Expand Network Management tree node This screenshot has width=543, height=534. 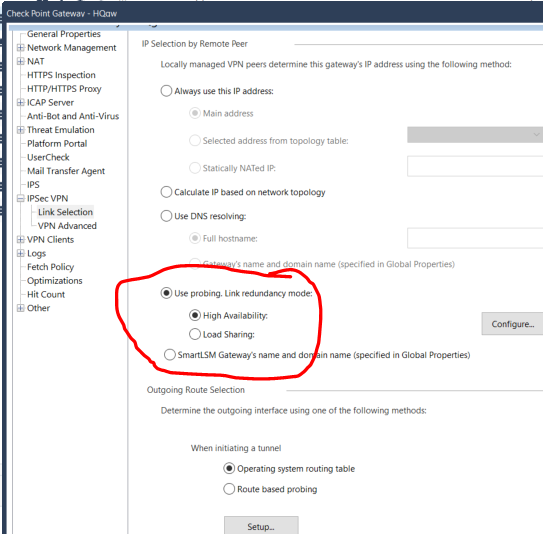[x=21, y=47]
